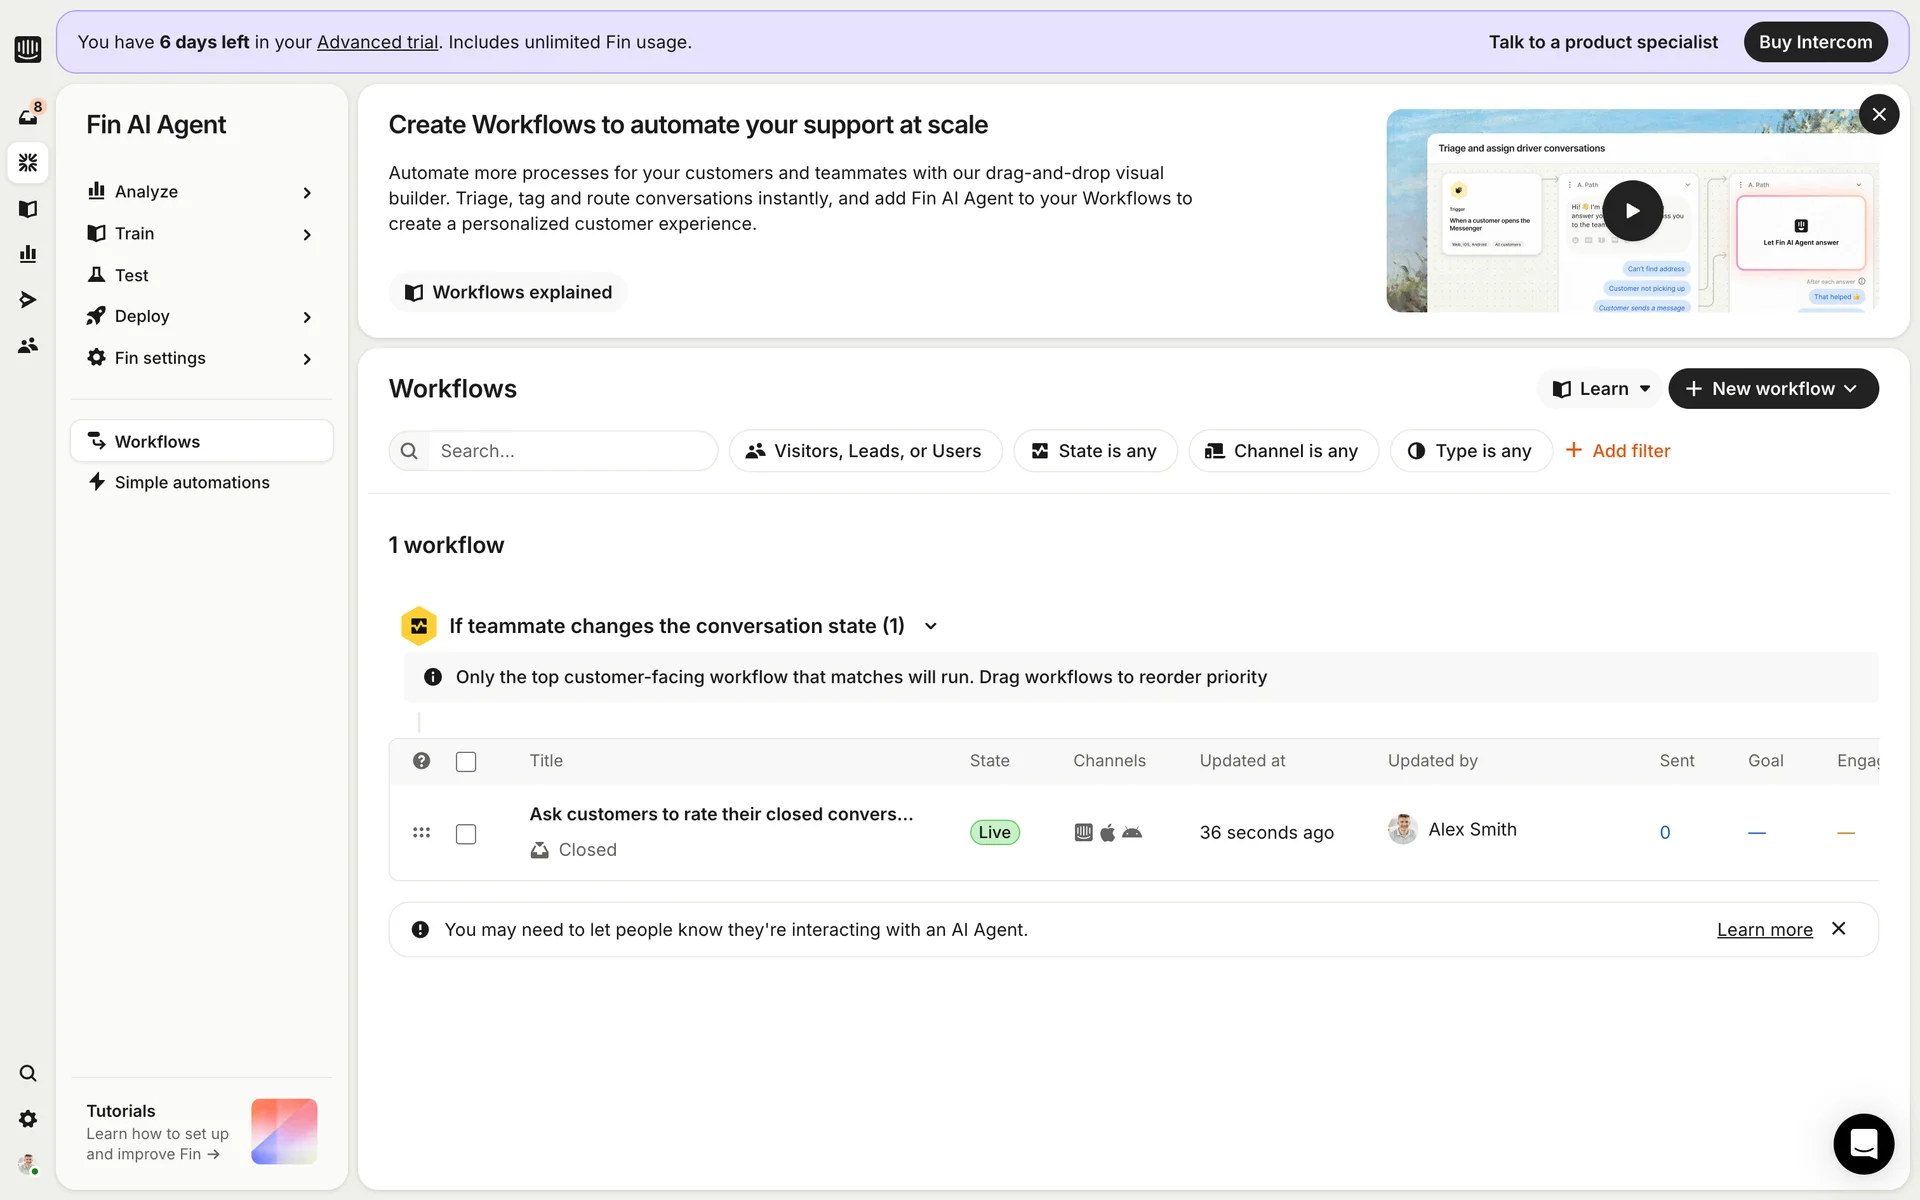This screenshot has width=1920, height=1200.
Task: Open Contacts people icon in left rail
Action: (x=28, y=345)
